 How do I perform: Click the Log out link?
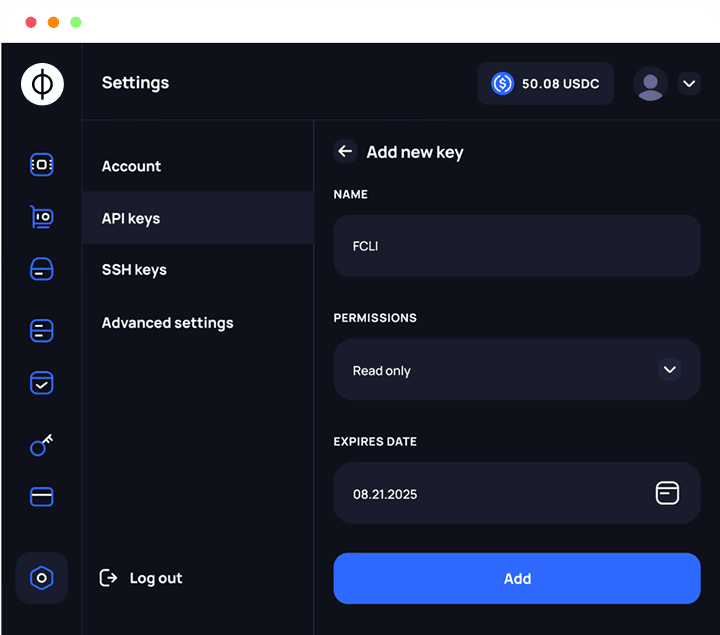[x=156, y=578]
